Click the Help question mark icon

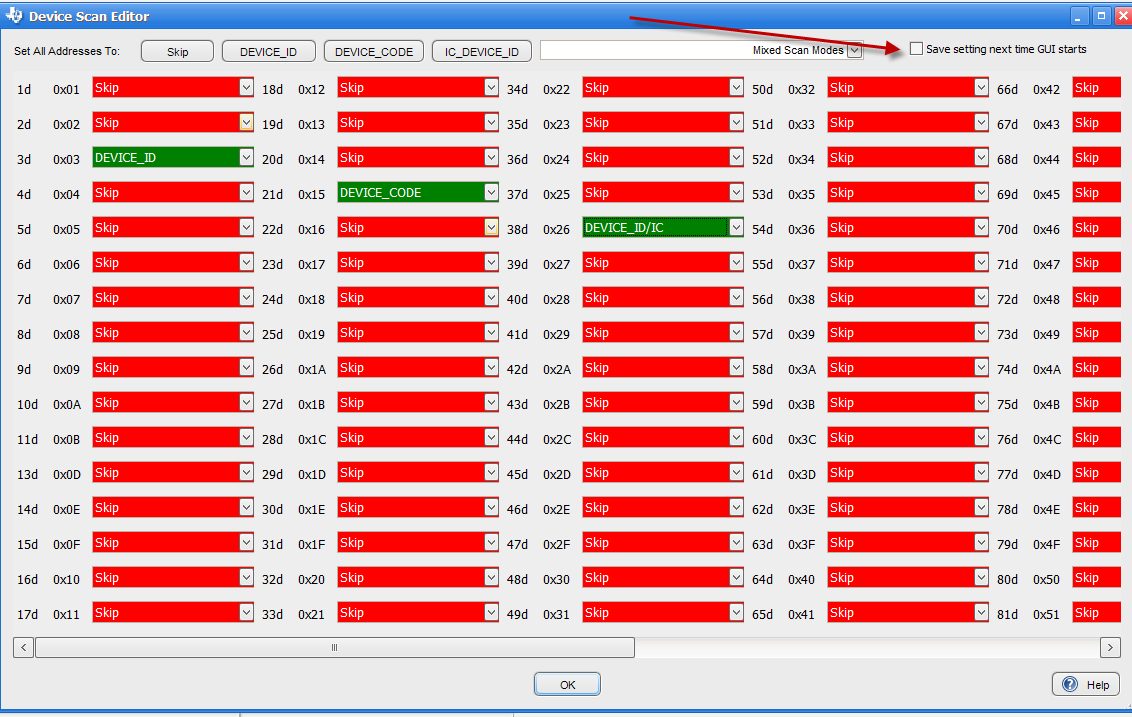pos(1070,684)
